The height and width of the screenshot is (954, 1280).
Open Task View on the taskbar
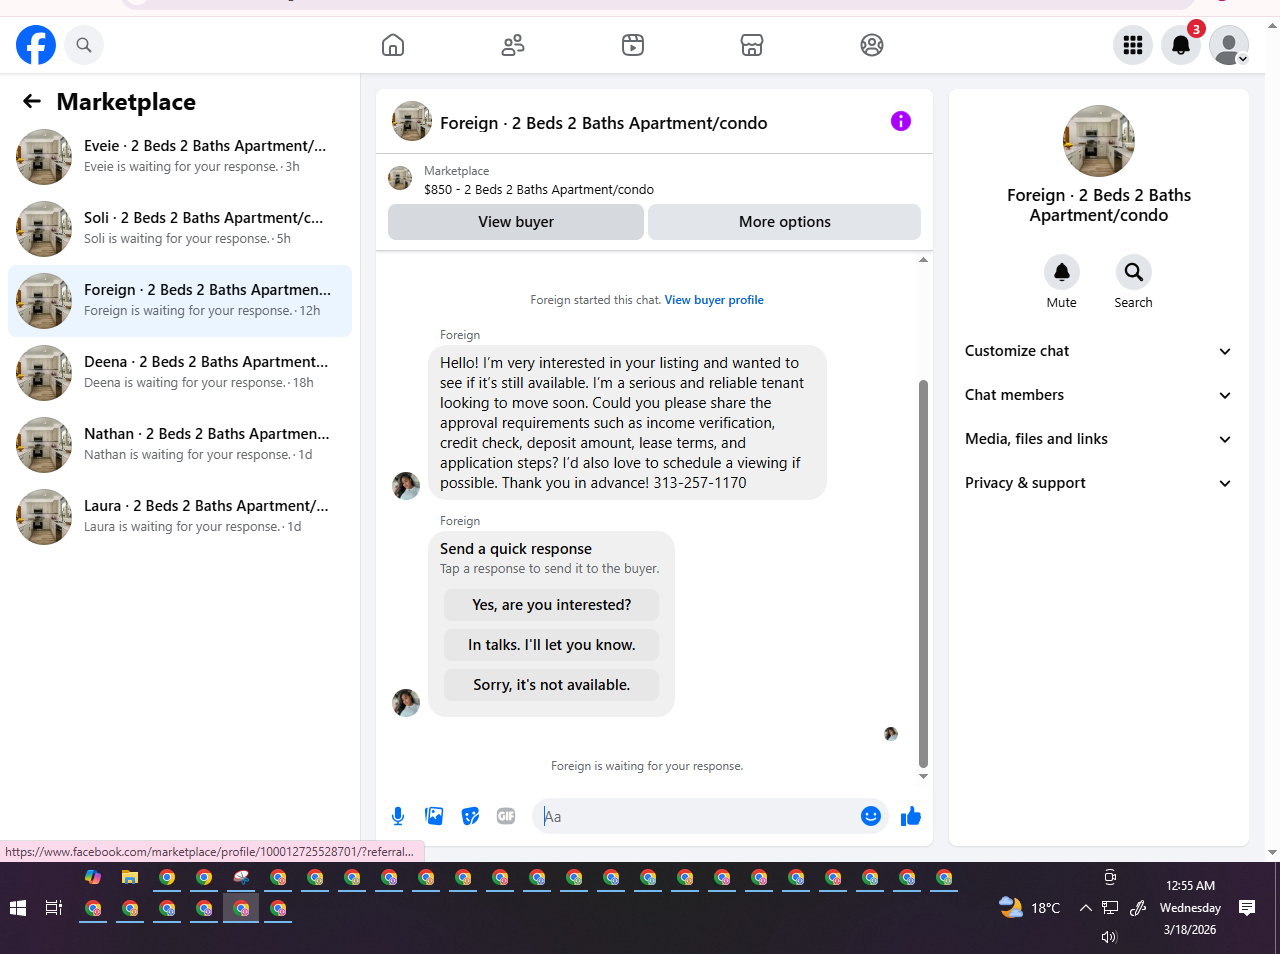[54, 908]
